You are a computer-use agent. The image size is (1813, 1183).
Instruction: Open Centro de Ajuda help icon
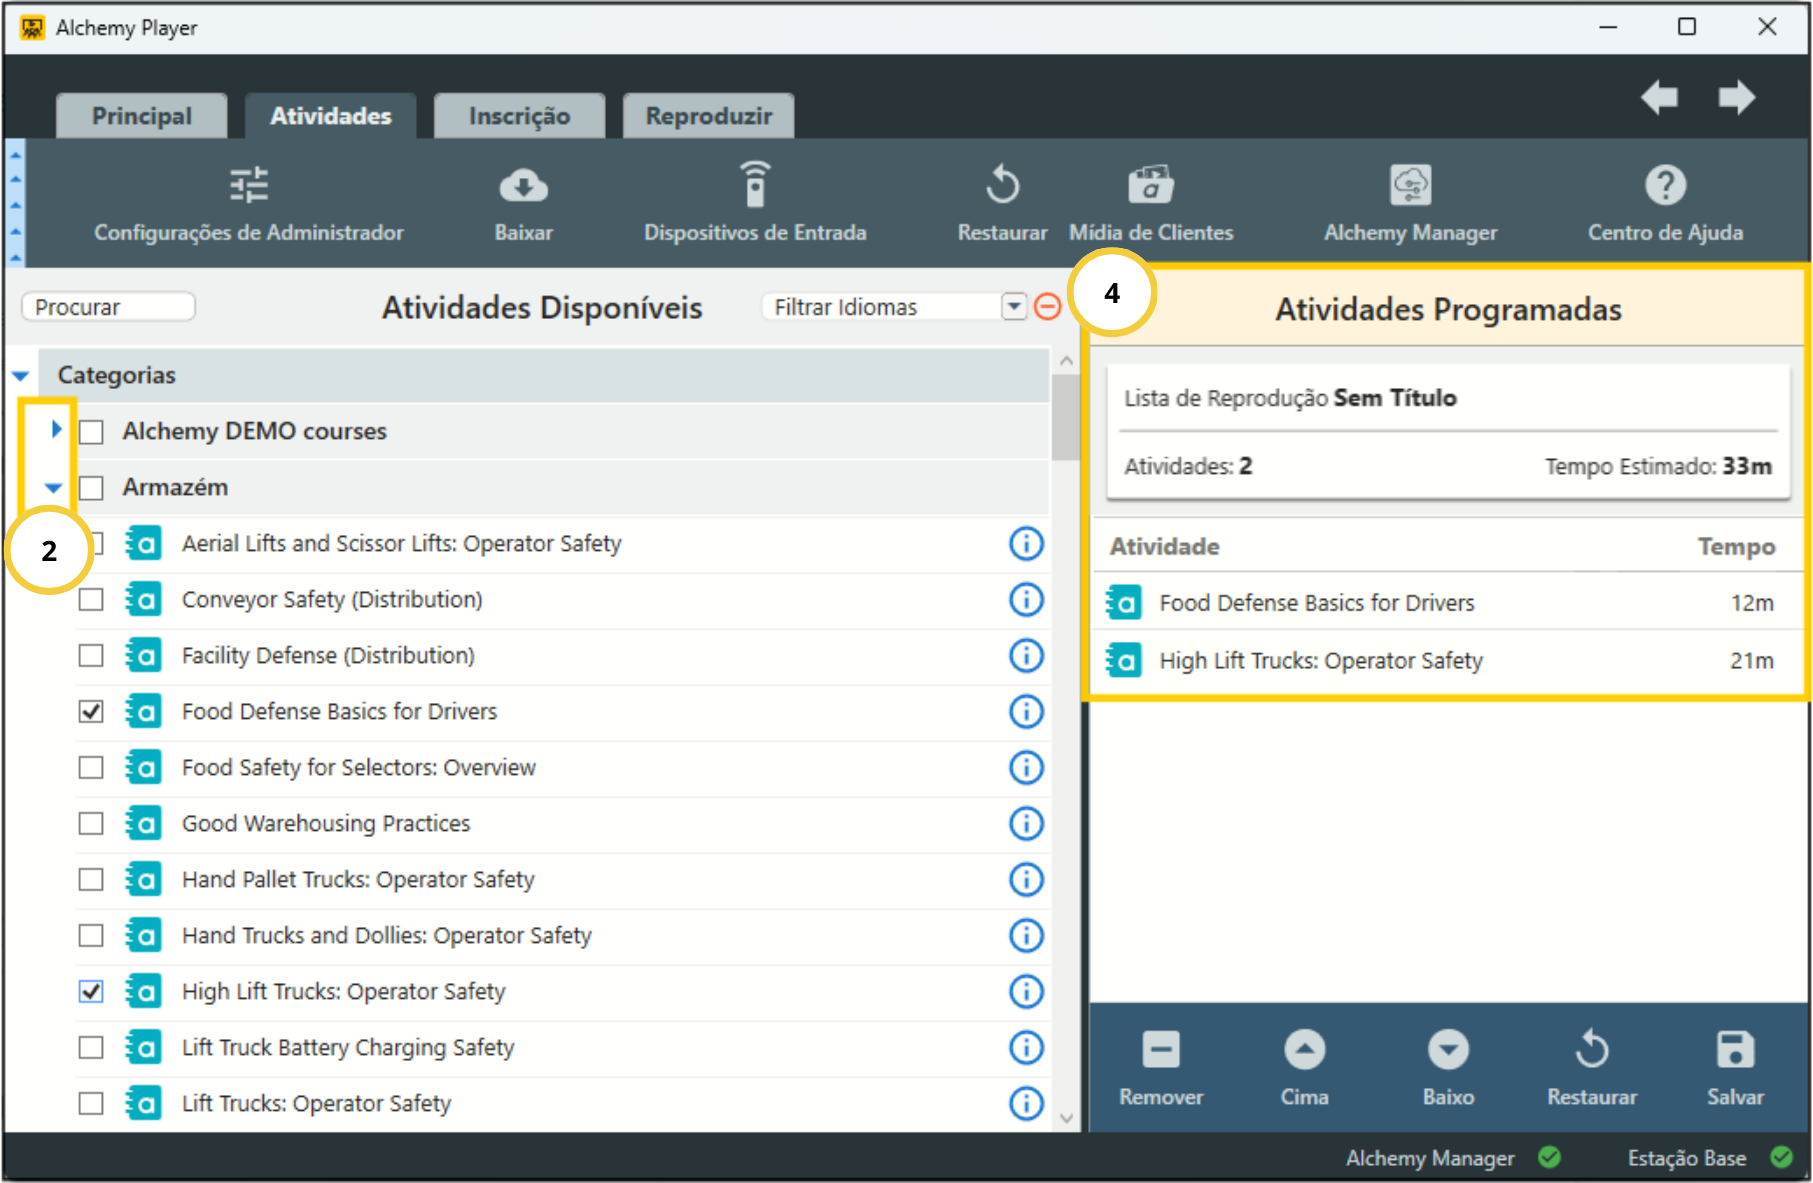tap(1665, 186)
